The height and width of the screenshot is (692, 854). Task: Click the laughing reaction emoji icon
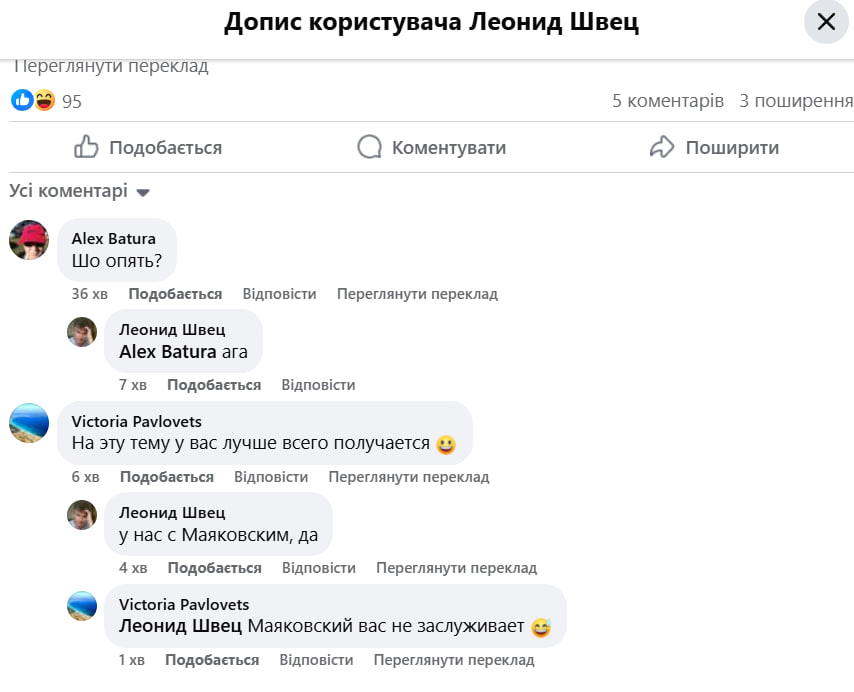[x=44, y=100]
